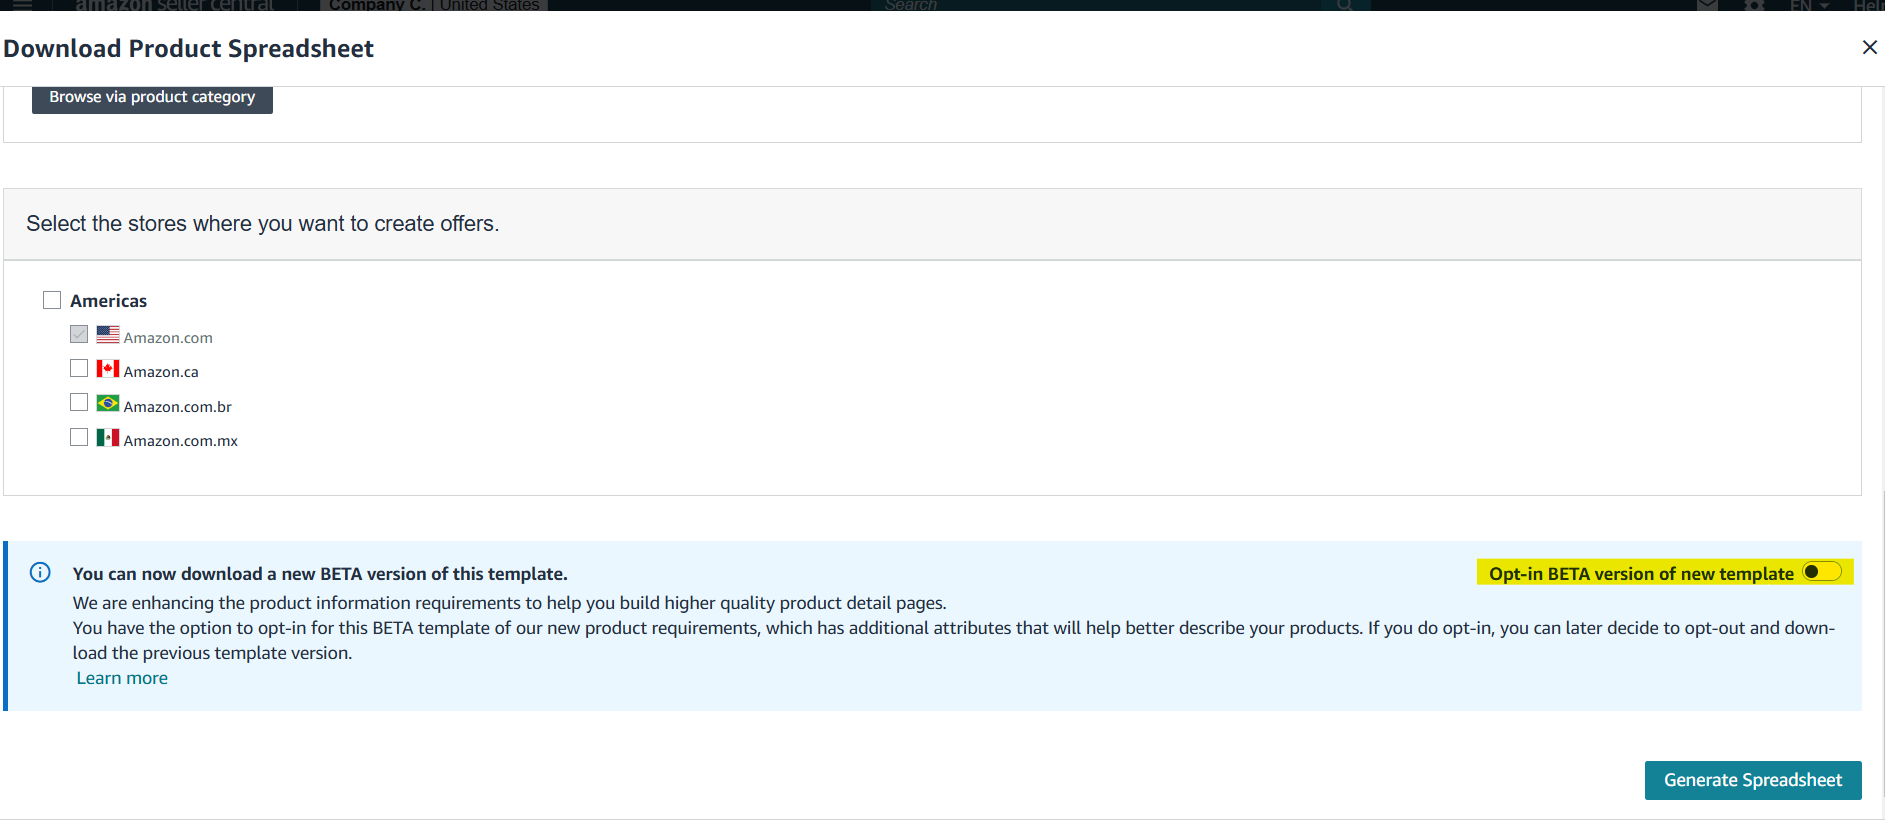Screen dimensions: 1885x827
Task: Click the Americas region label
Action: [108, 301]
